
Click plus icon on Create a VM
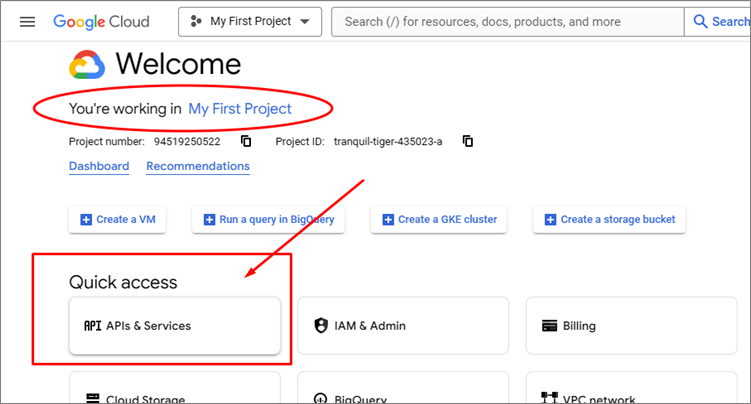[x=86, y=220]
